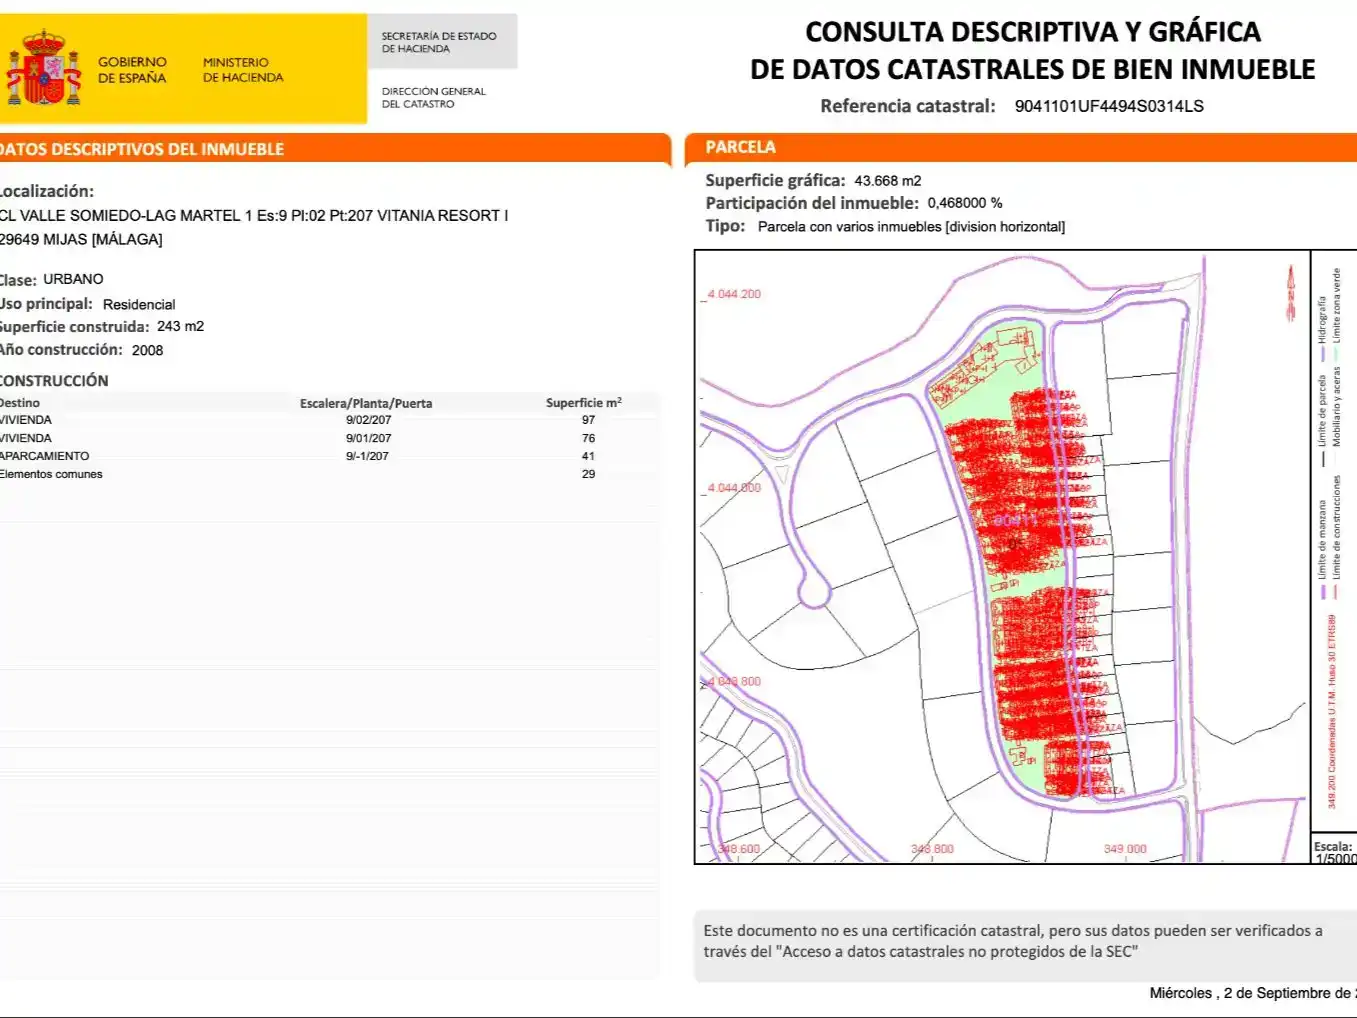Image resolution: width=1357 pixels, height=1018 pixels.
Task: Select the surface value '41'
Action: click(588, 456)
